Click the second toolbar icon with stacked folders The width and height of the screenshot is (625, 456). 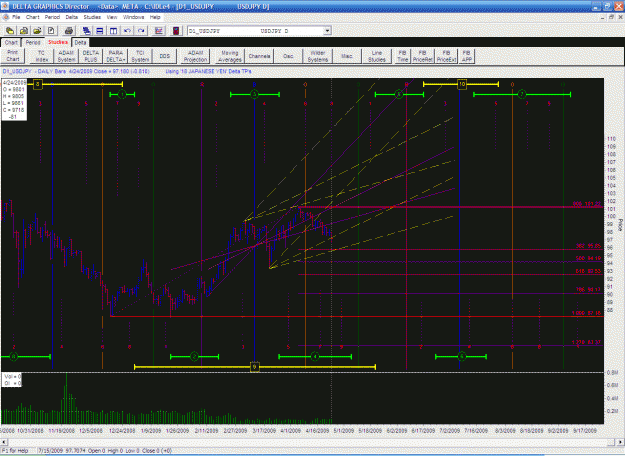tap(24, 31)
